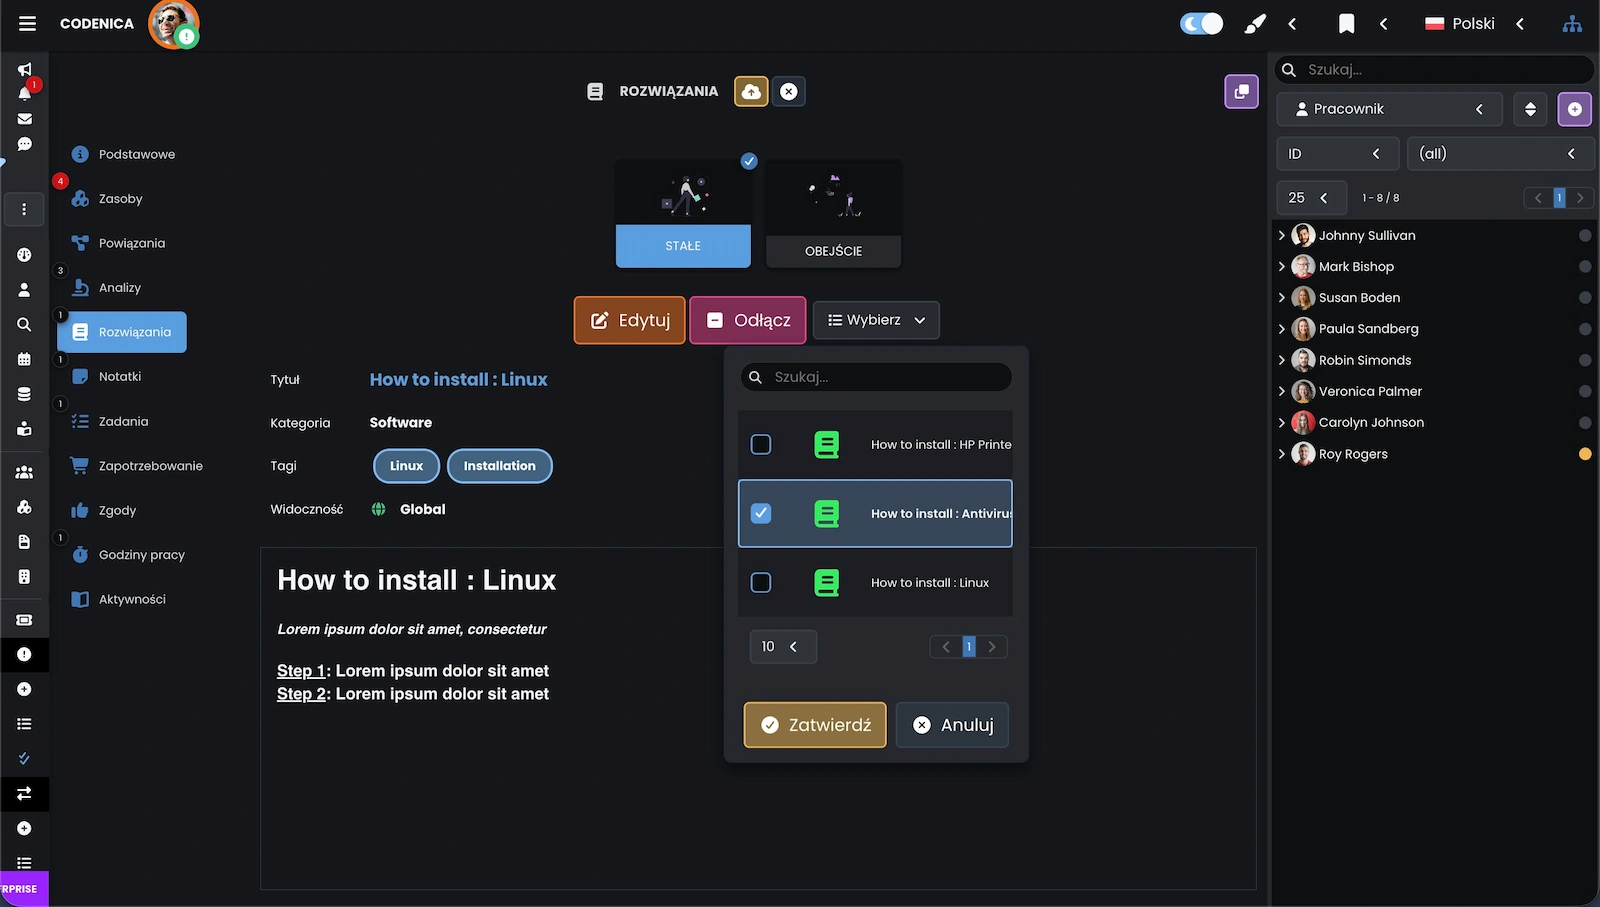Check the How to install HP Printer checkbox

pyautogui.click(x=761, y=445)
